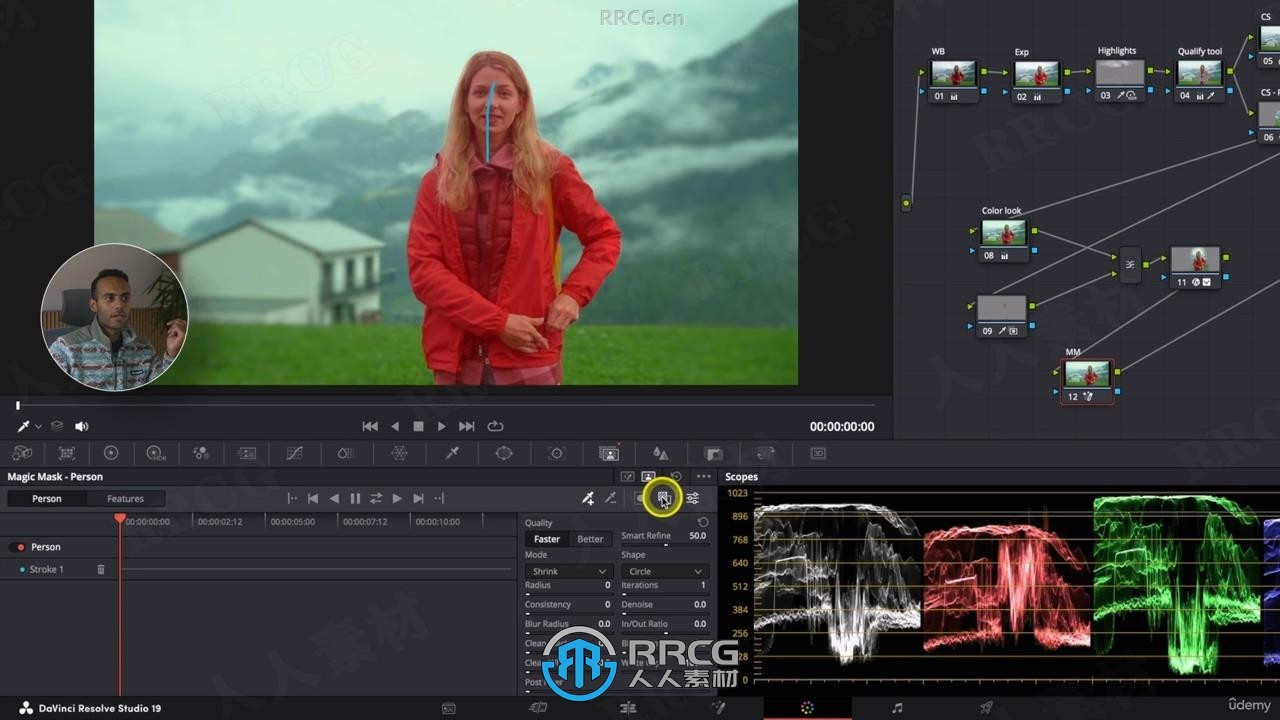Set Quality to Faster
This screenshot has height=720, width=1280.
tap(547, 539)
